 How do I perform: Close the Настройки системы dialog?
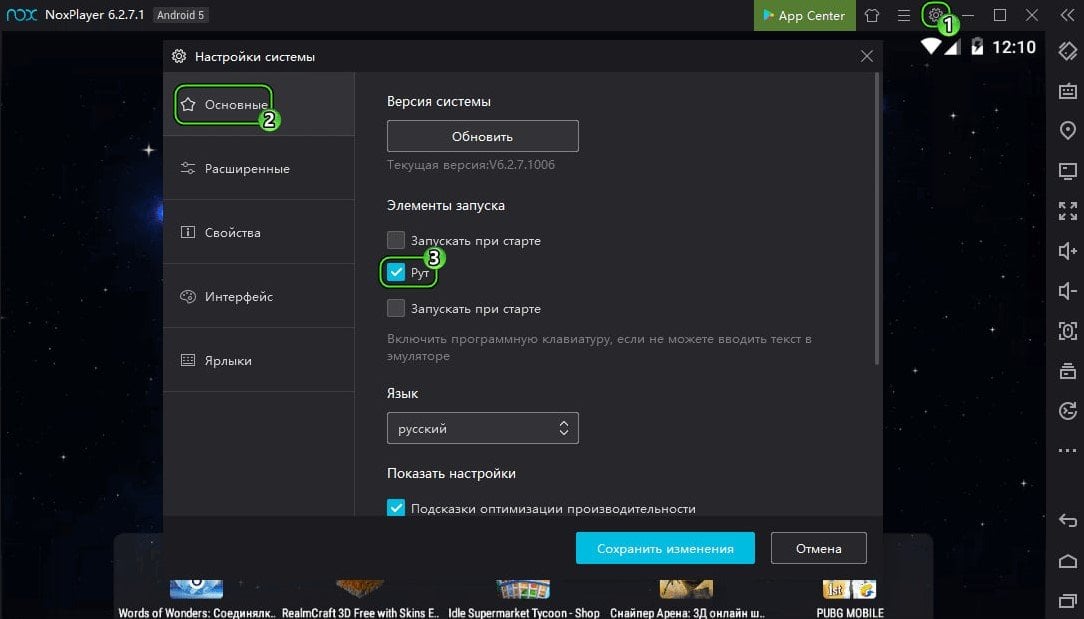866,56
